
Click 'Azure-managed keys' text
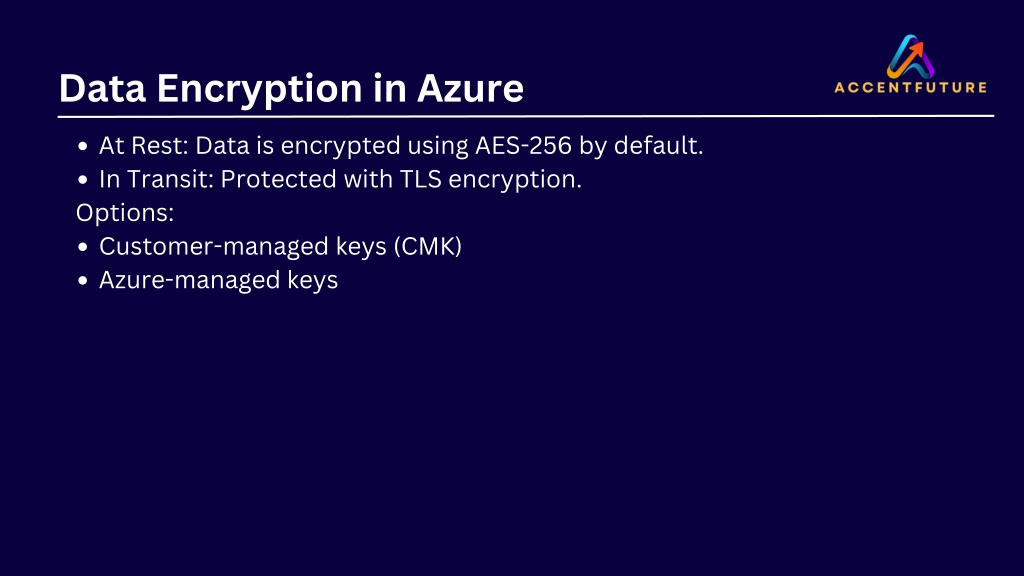point(218,280)
